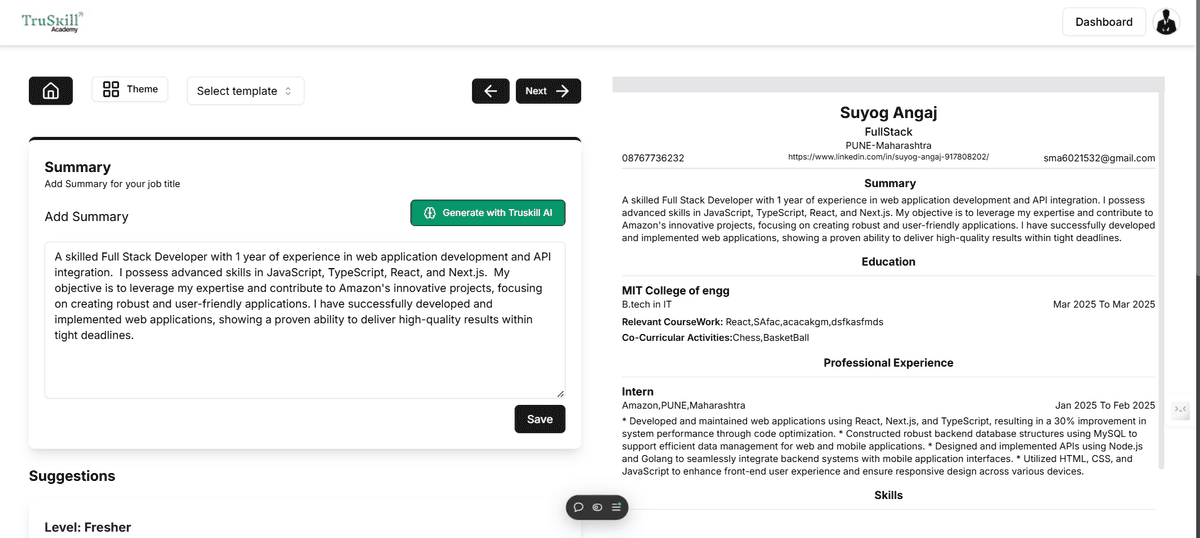Image resolution: width=1200 pixels, height=538 pixels.
Task: Proceed with the Next button
Action: (x=548, y=91)
